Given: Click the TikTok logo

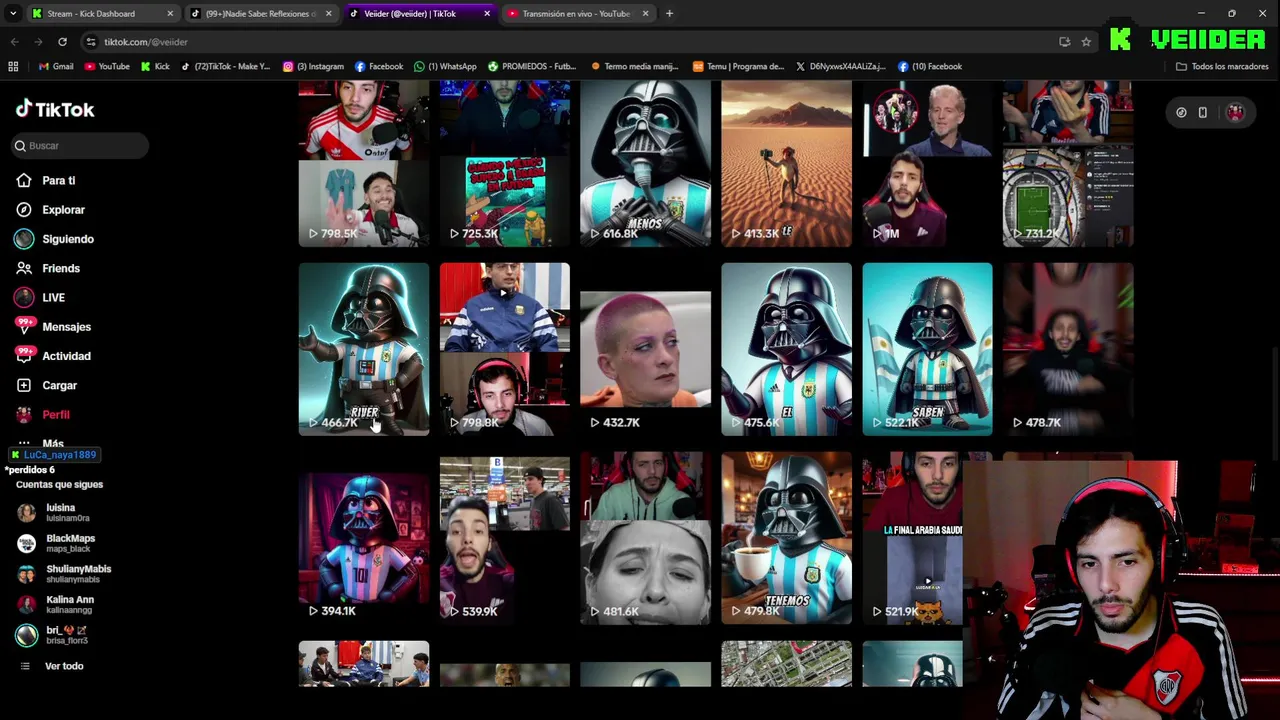Looking at the screenshot, I should point(55,110).
